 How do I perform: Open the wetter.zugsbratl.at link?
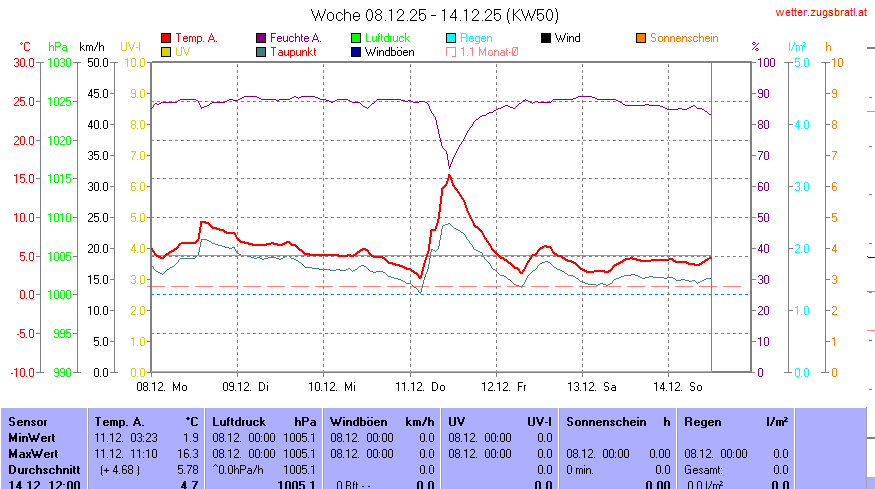coord(821,12)
